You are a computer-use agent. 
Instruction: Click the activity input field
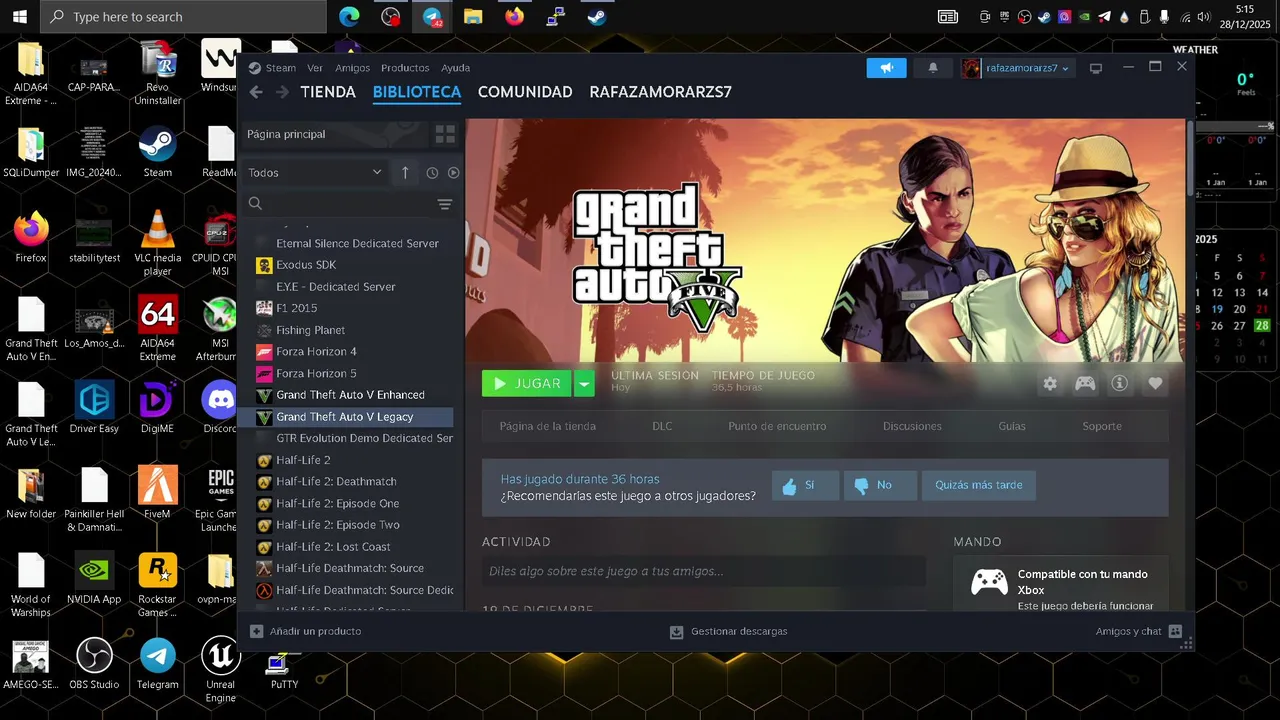[x=703, y=571]
